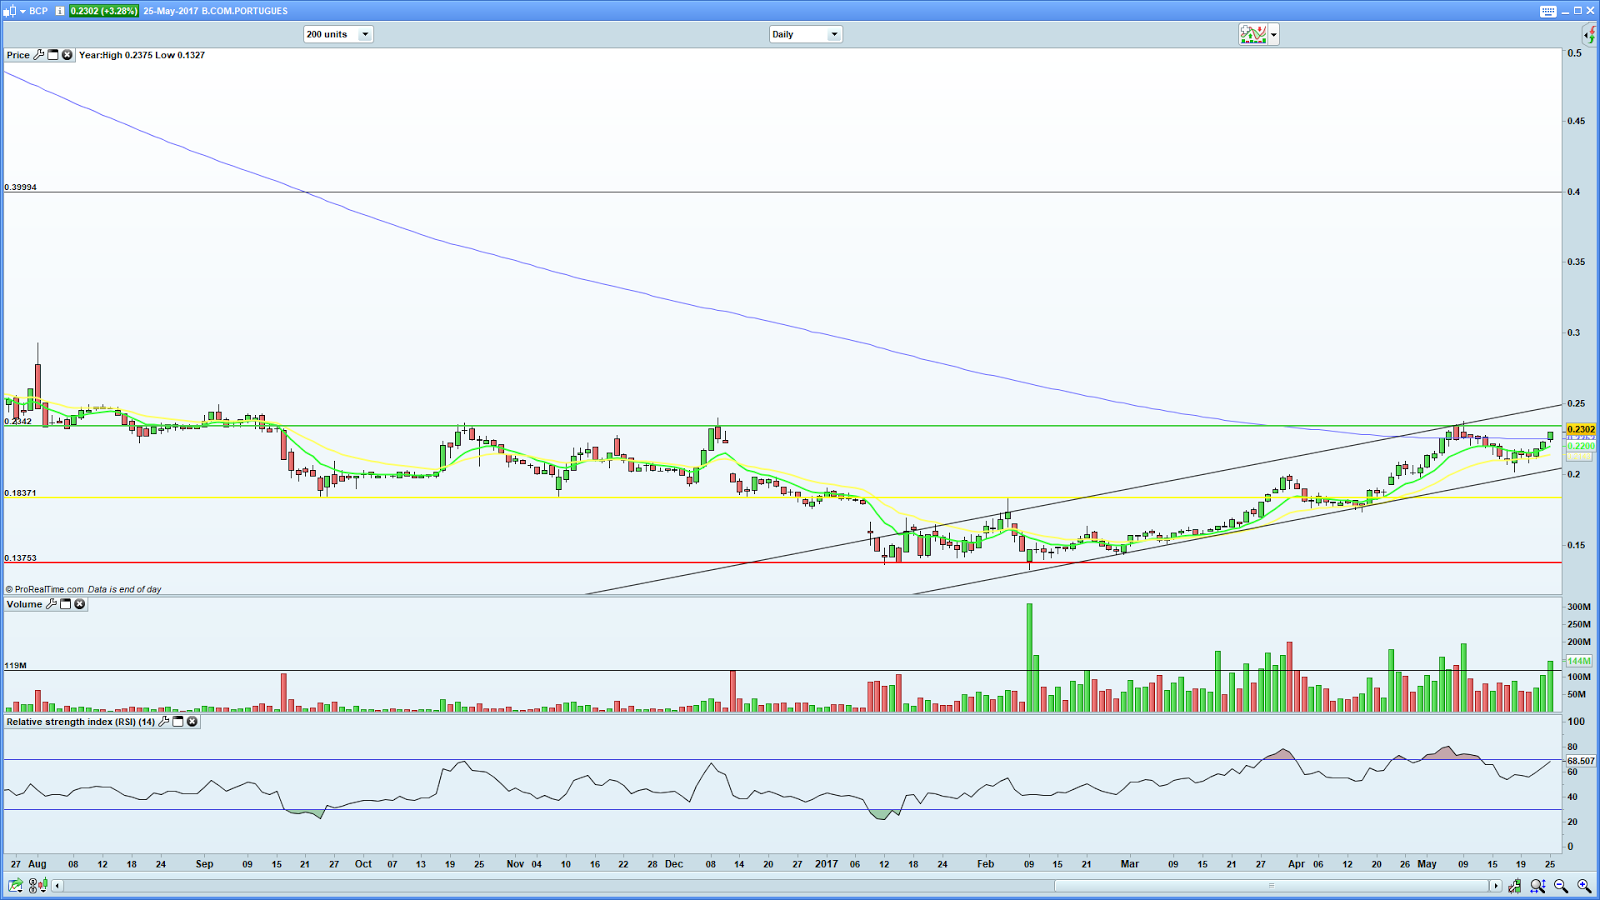This screenshot has height=900, width=1600.
Task: Click the red-green arrows trading panel expander
Action: click(1588, 35)
